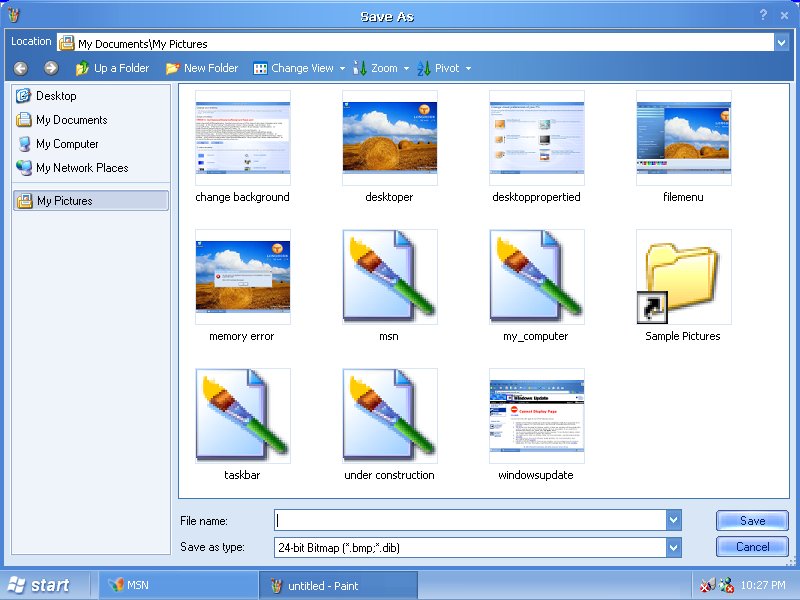Select the Sample Pictures folder shortcut
This screenshot has width=800, height=600.
coord(683,277)
